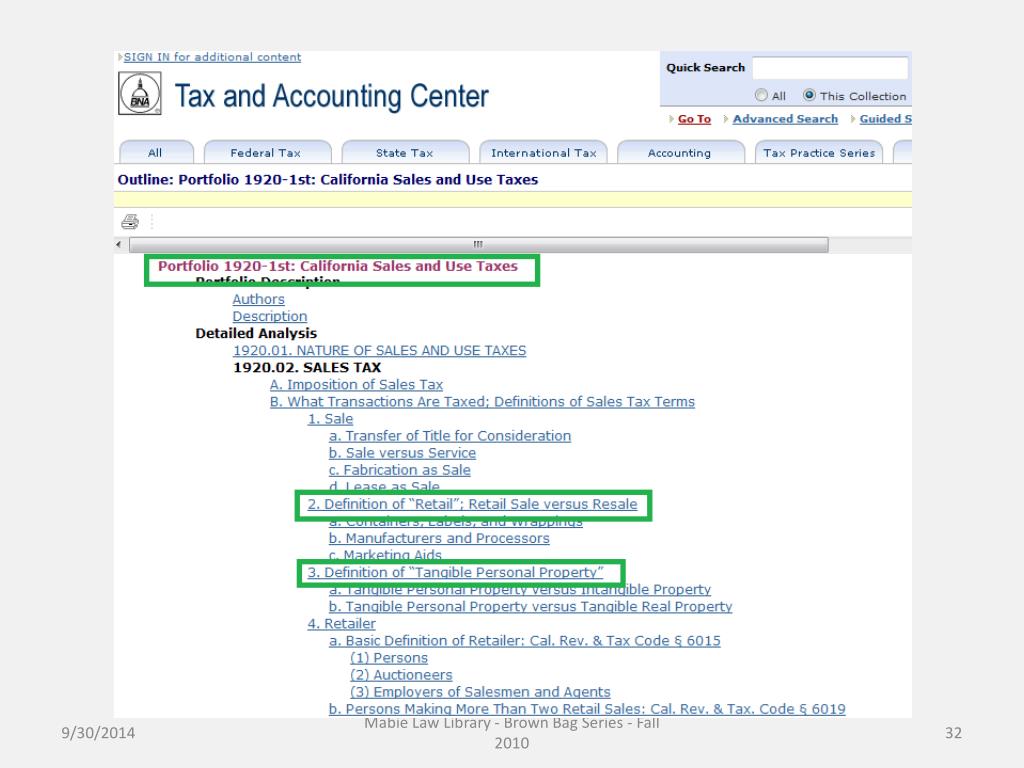Open b. Manufacturers and Processors link

tap(439, 538)
